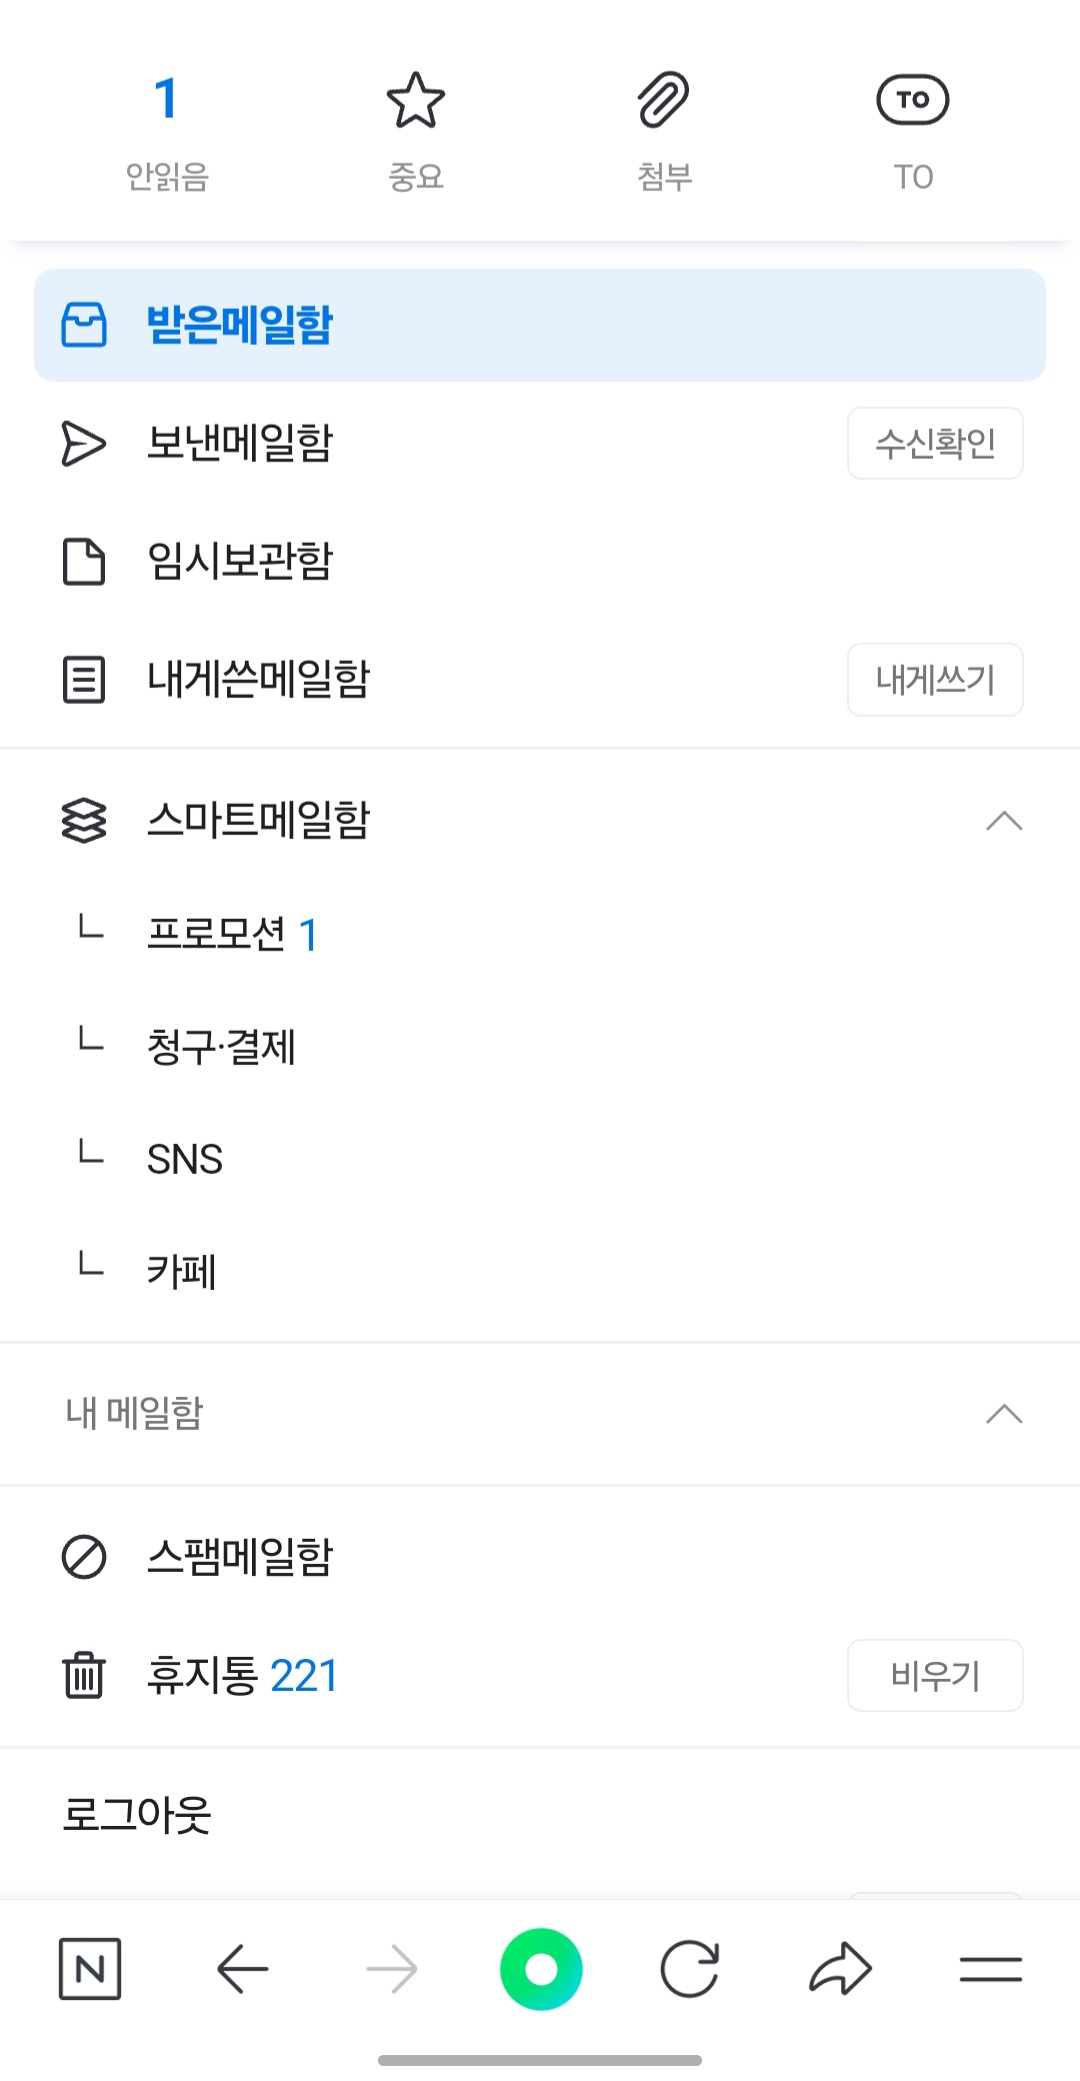Tap the share arrow icon
Viewport: 1080px width, 2081px height.
coord(840,1969)
